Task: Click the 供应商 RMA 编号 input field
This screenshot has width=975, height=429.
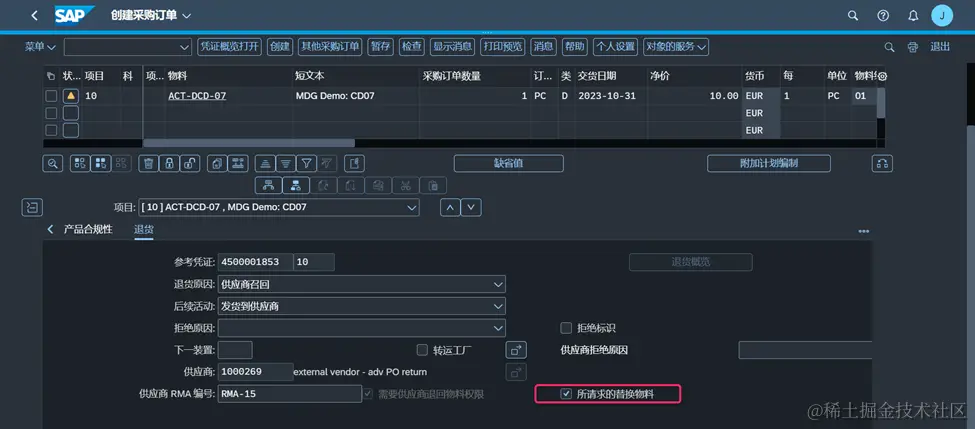Action: pyautogui.click(x=290, y=394)
